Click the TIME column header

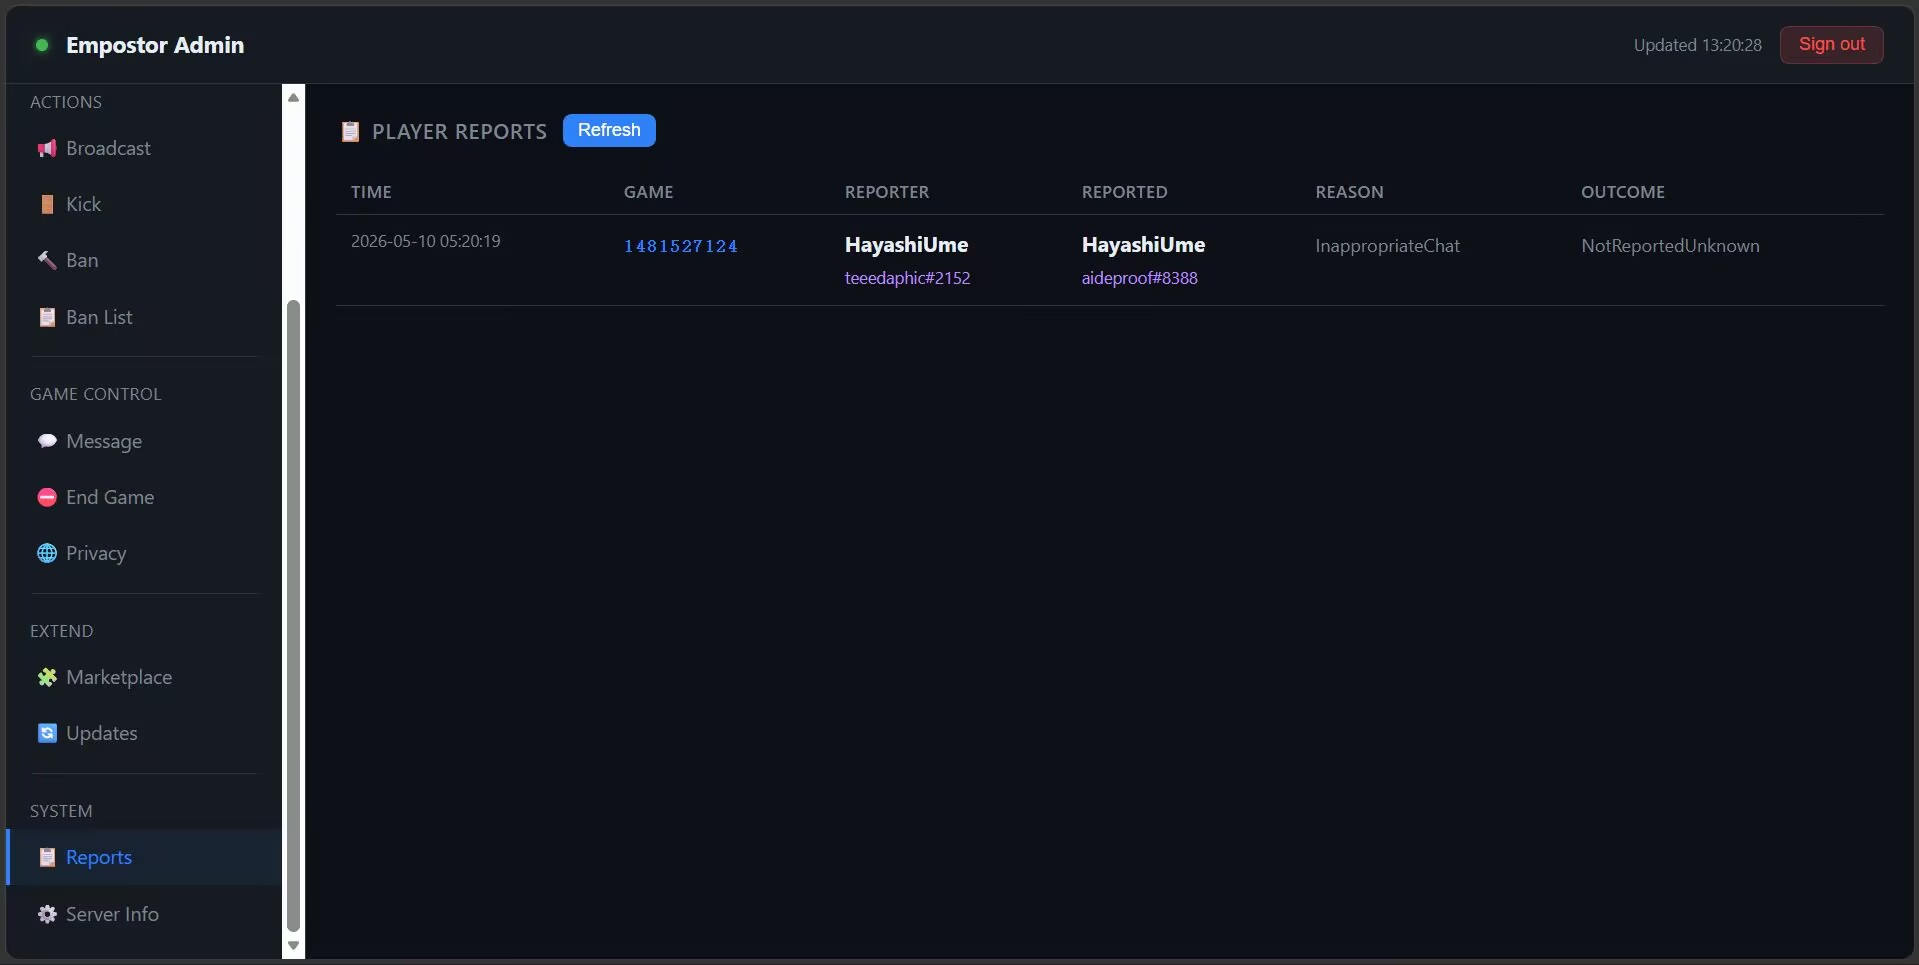371,192
